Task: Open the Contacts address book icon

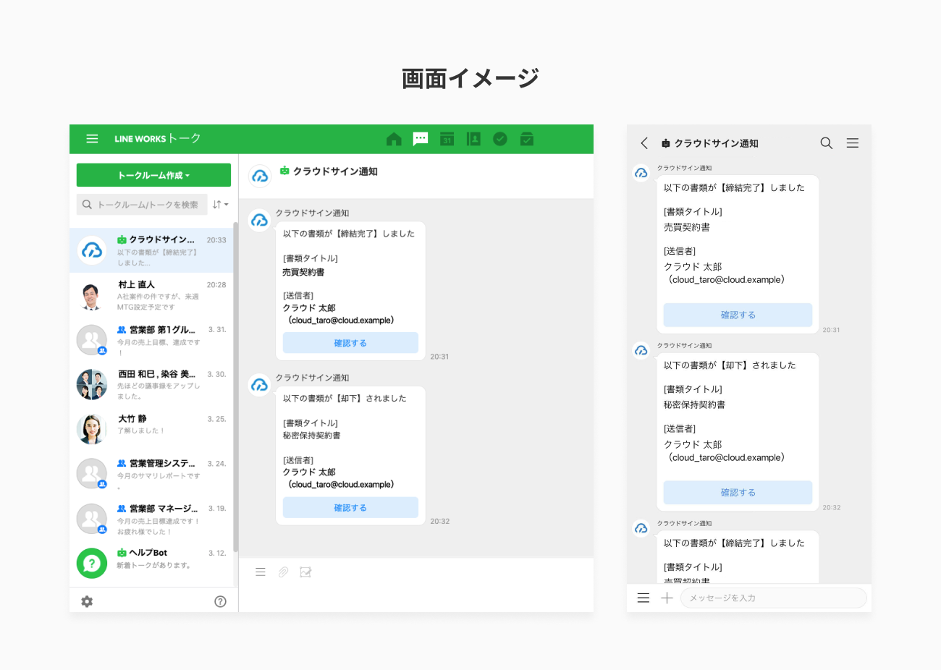Action: (474, 139)
